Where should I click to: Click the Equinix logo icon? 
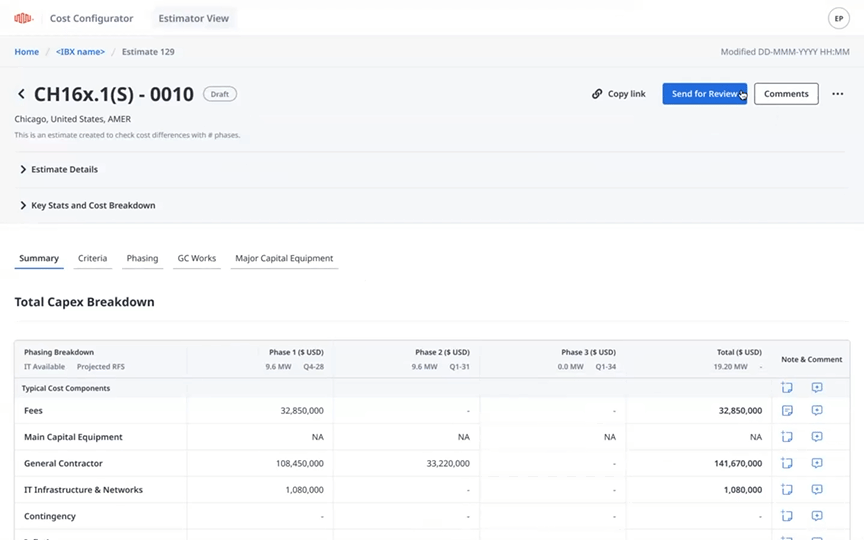click(x=23, y=18)
